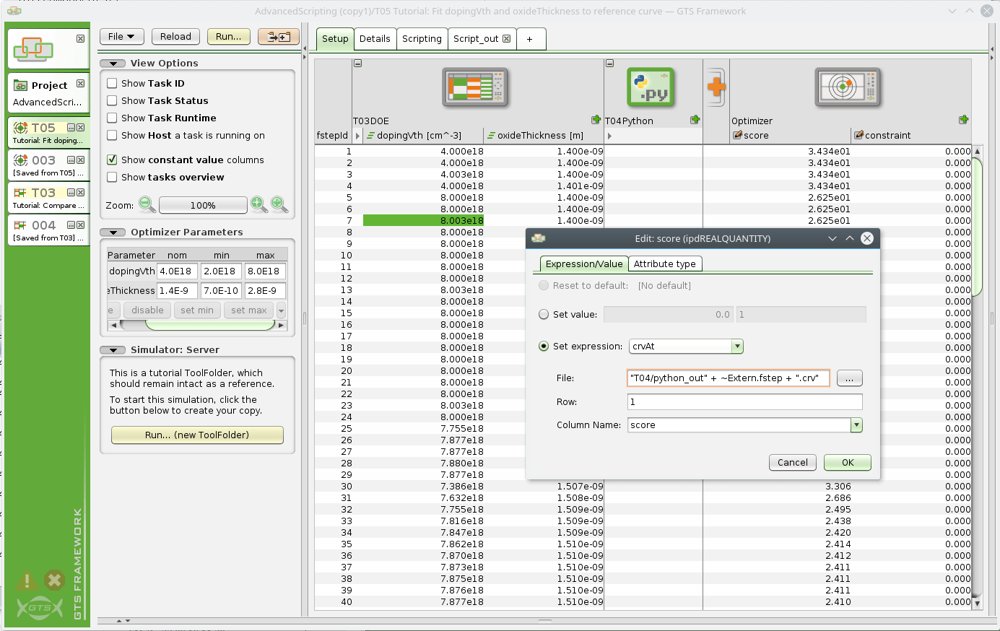Click the green export arrow on Optimizer

click(x=964, y=120)
